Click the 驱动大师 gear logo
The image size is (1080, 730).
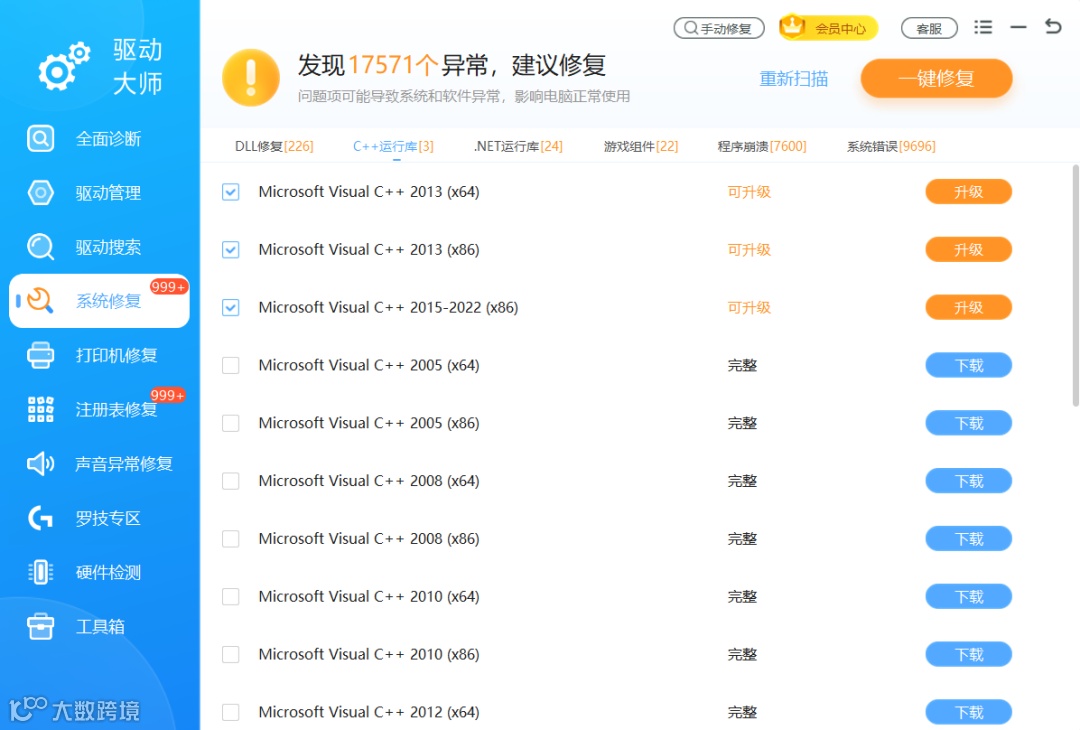click(x=64, y=66)
